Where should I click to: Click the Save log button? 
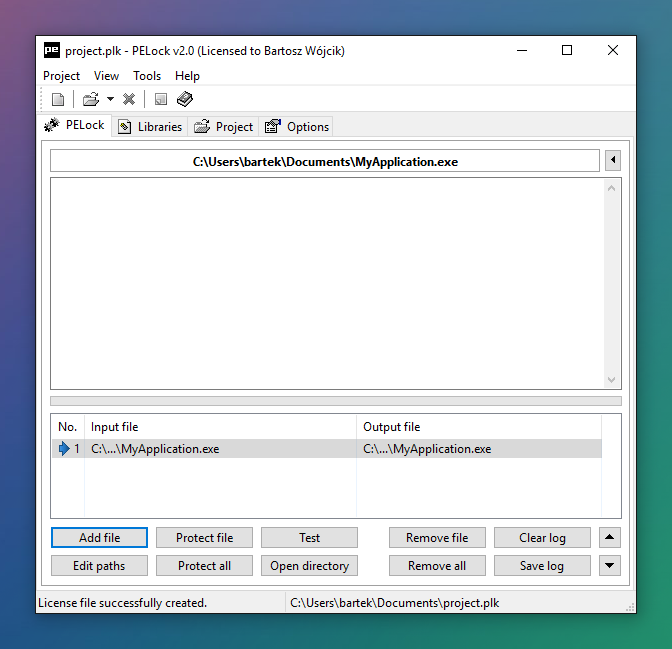pyautogui.click(x=542, y=565)
